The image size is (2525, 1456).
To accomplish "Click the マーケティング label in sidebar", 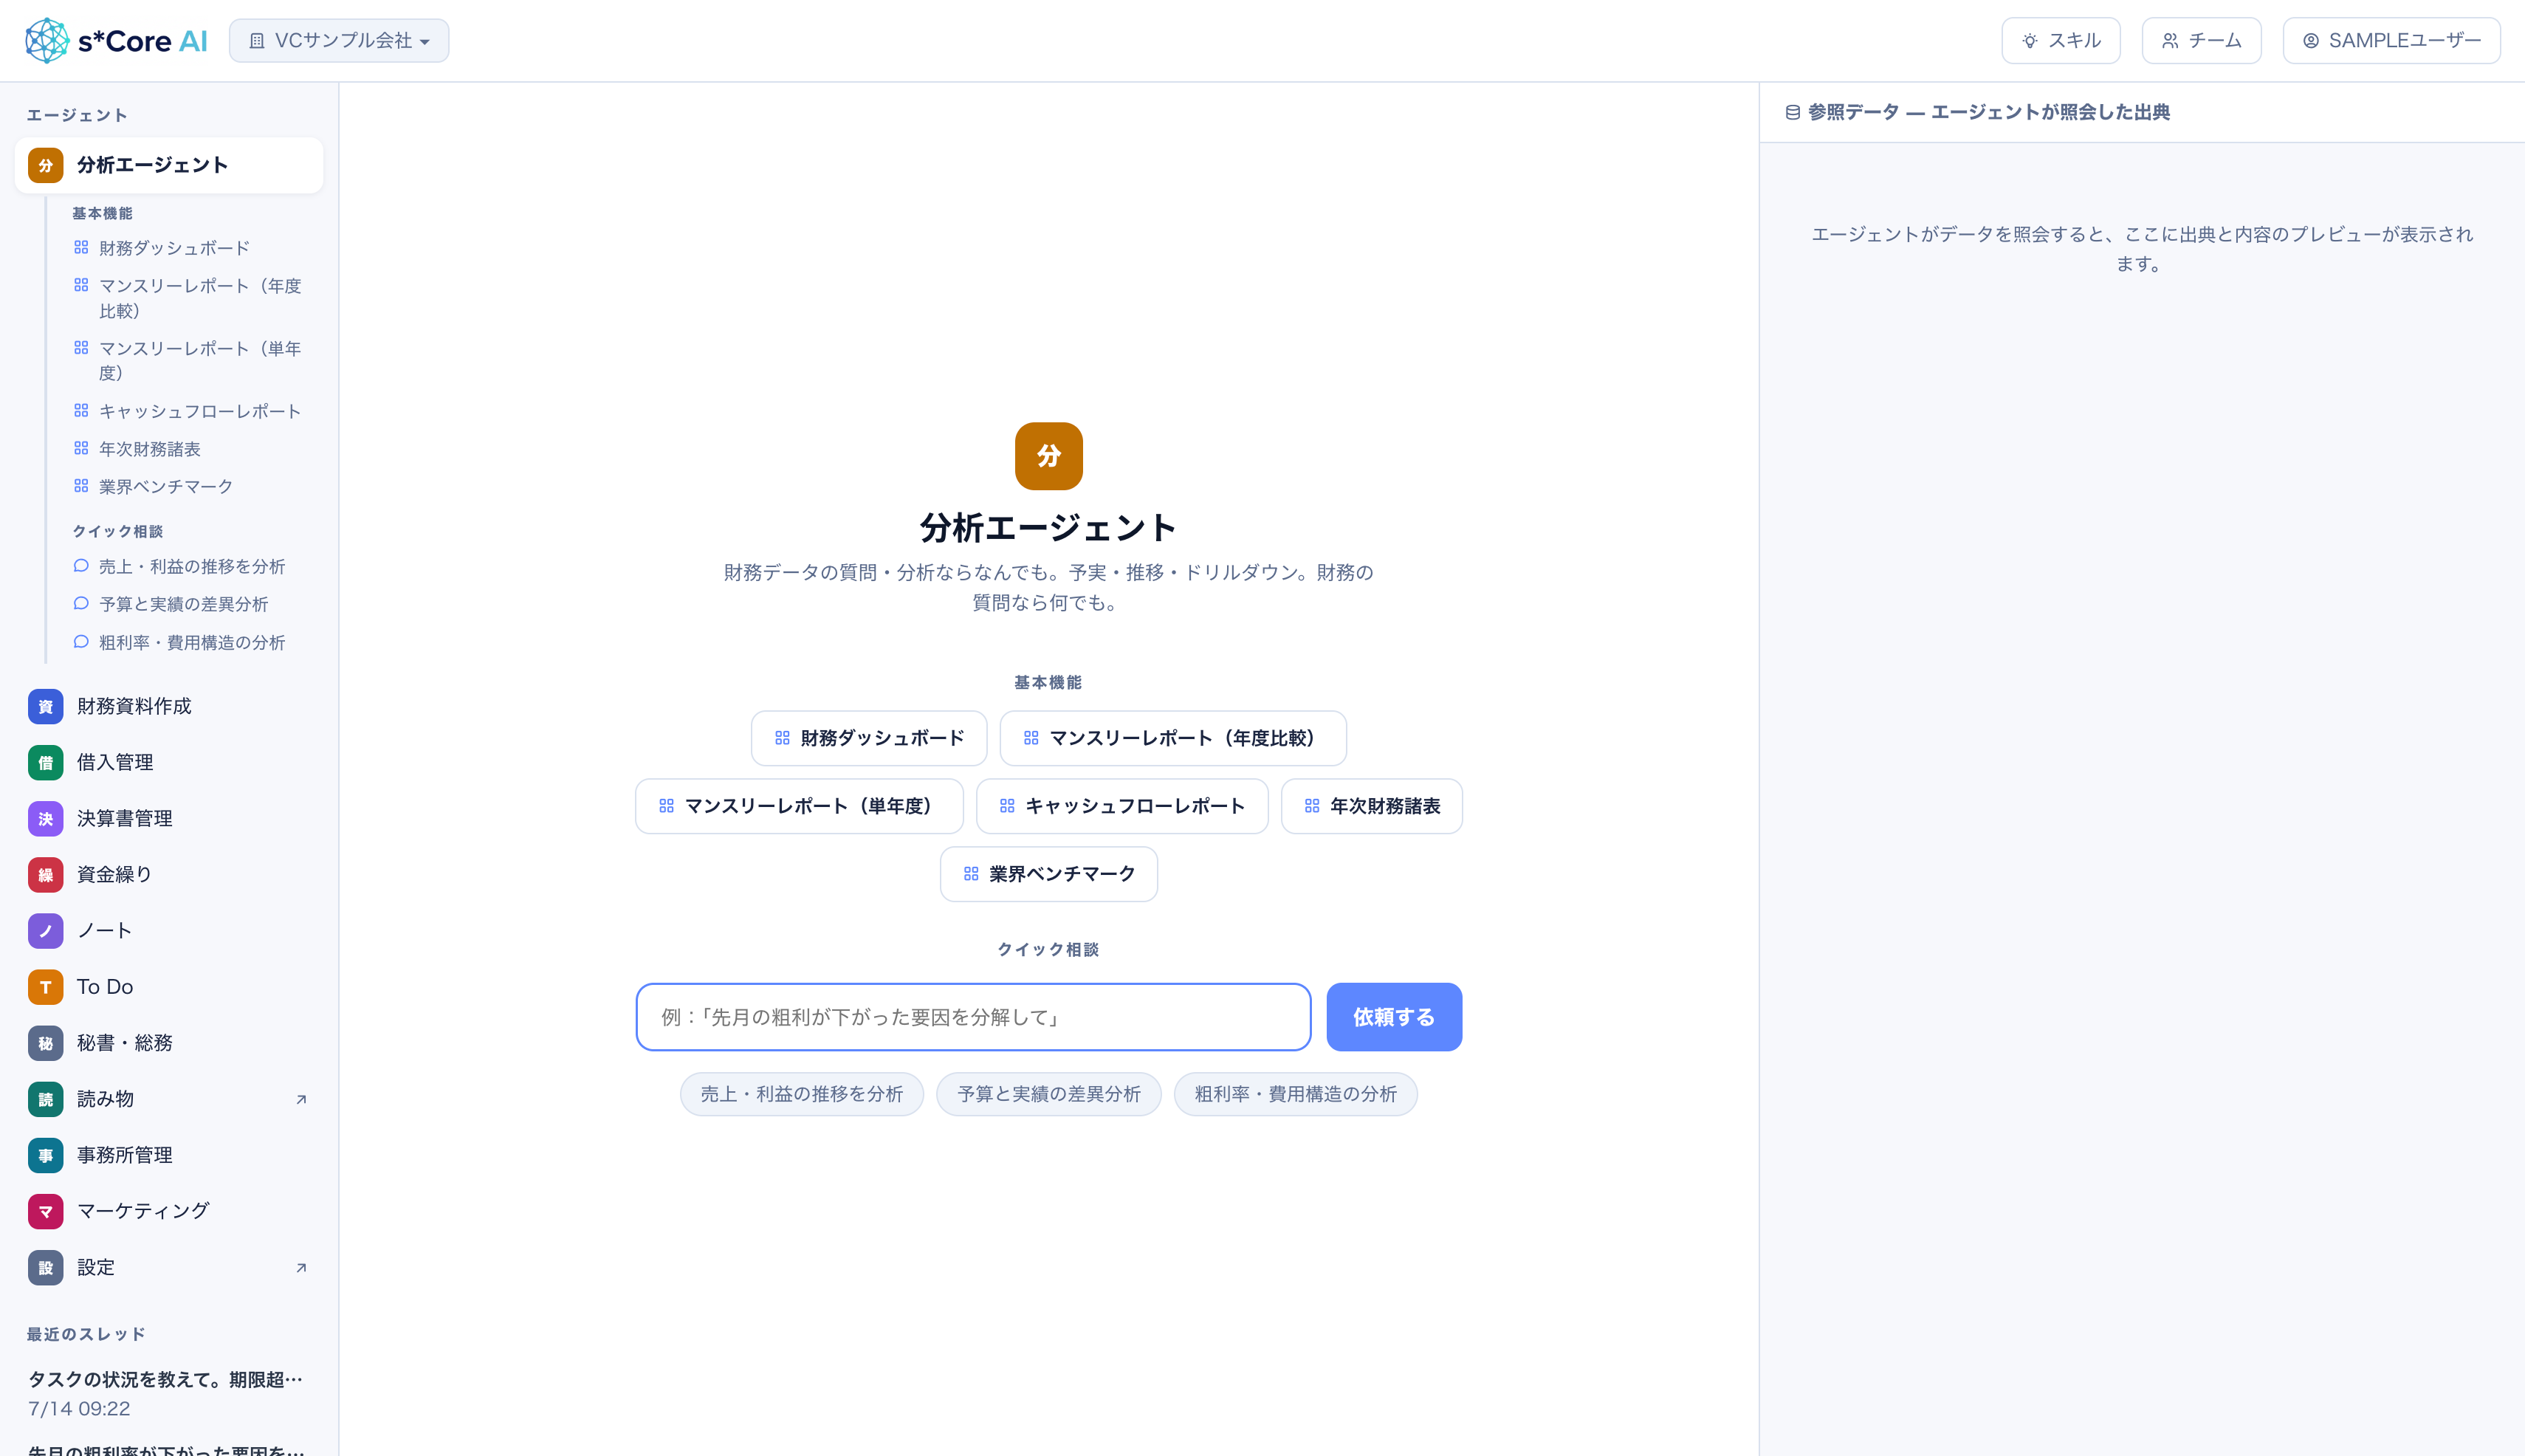I will pyautogui.click(x=143, y=1211).
